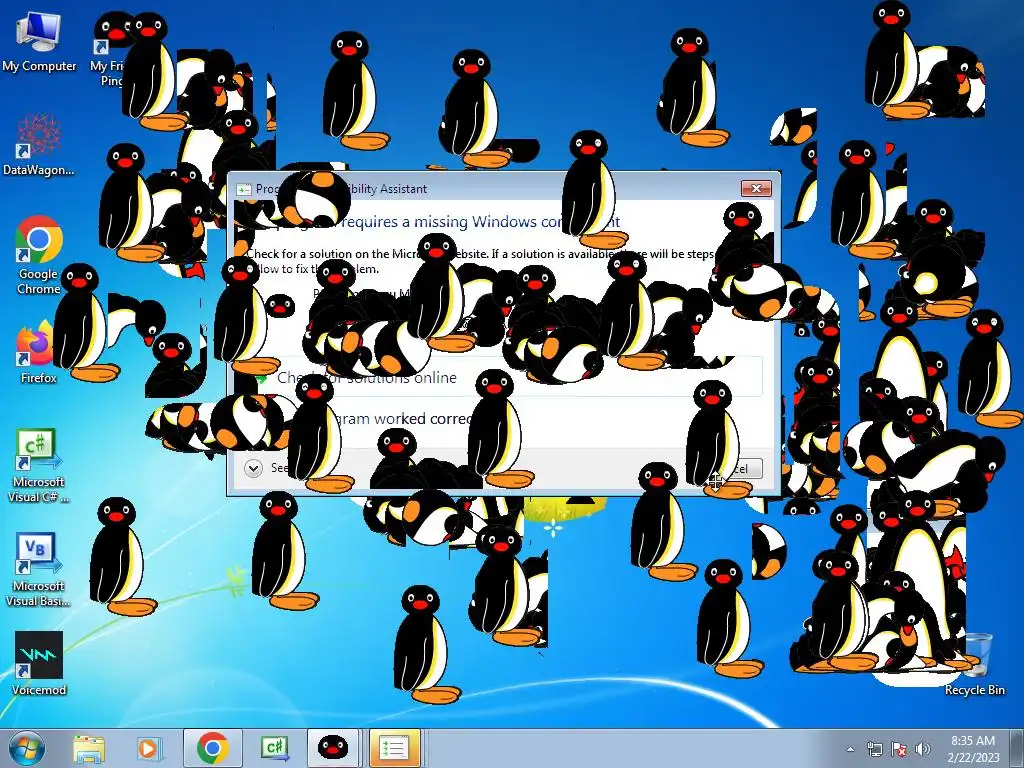Image resolution: width=1024 pixels, height=768 pixels.
Task: Launch the Voicemod desktop shortcut
Action: (x=39, y=663)
